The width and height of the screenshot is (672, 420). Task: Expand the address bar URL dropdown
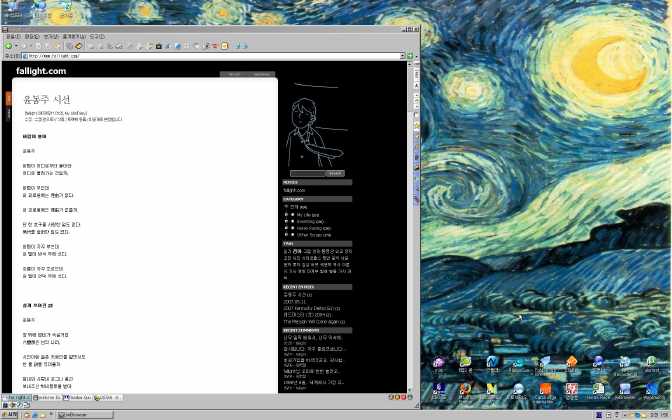pyautogui.click(x=402, y=56)
